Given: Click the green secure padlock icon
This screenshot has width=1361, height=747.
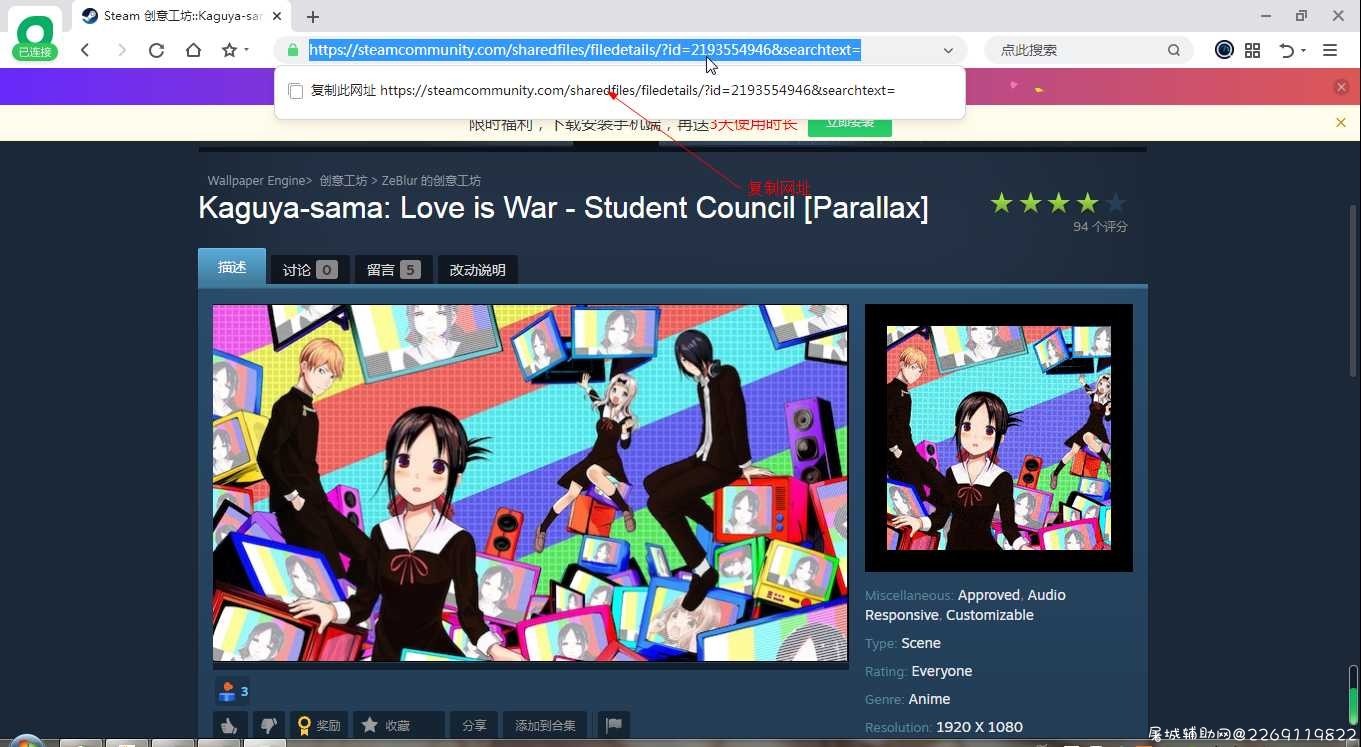Looking at the screenshot, I should click(292, 50).
